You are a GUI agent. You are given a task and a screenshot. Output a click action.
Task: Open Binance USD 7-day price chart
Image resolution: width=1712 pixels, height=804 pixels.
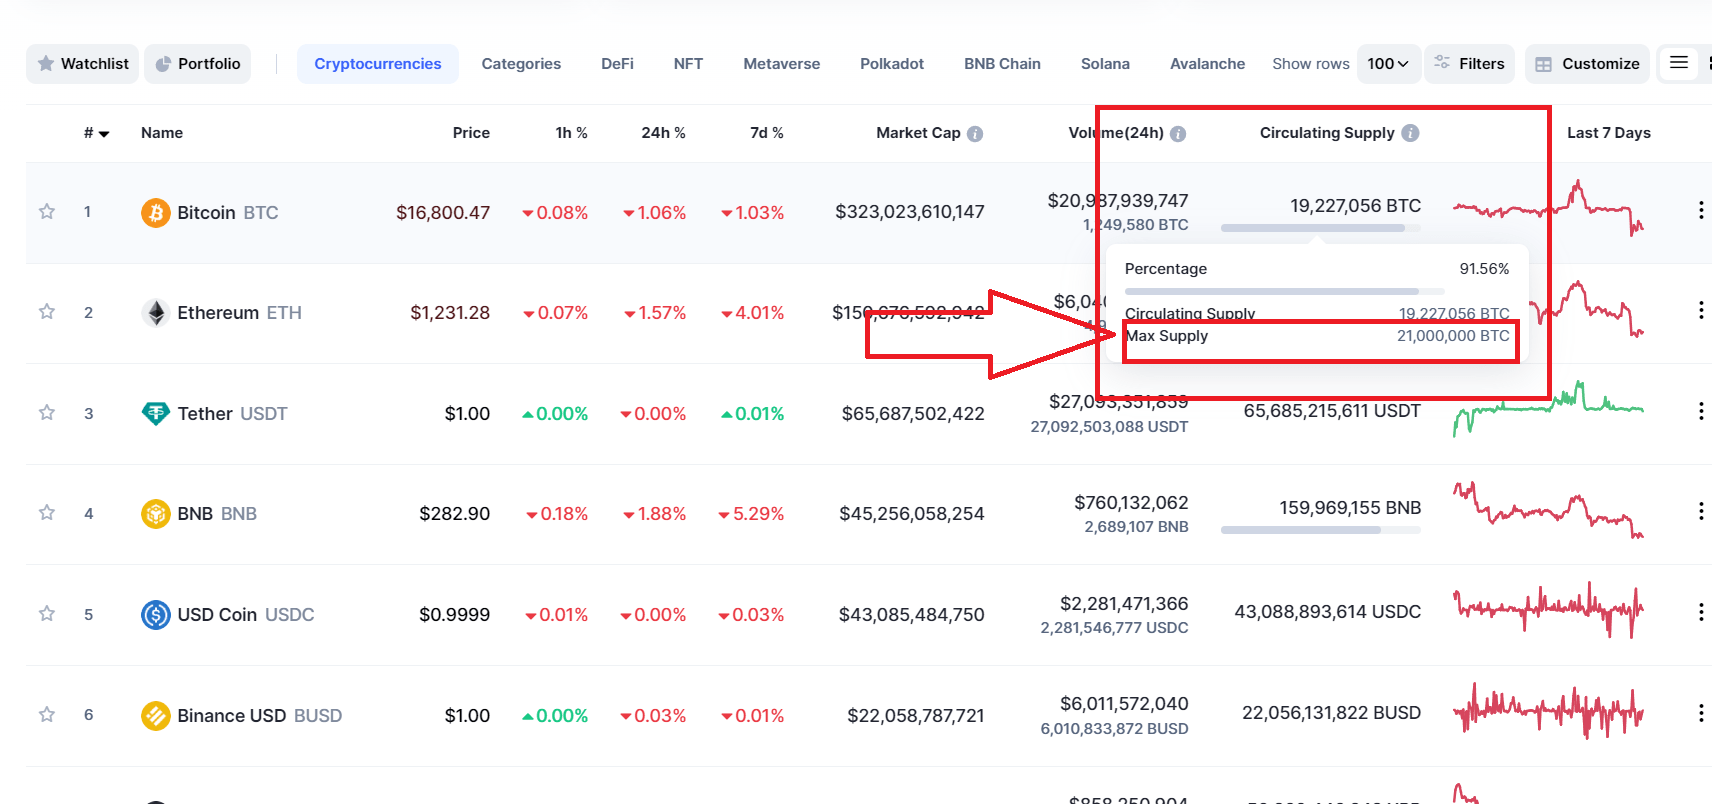pyautogui.click(x=1548, y=711)
